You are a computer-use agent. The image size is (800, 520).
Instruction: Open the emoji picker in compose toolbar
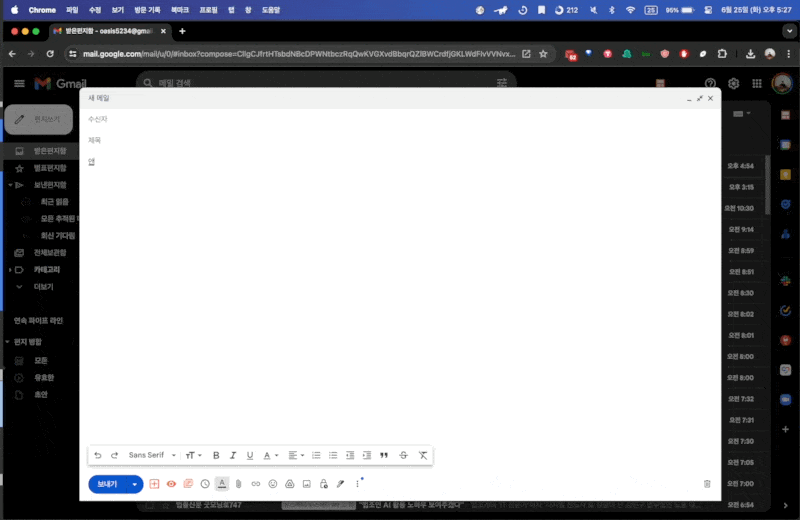click(272, 484)
